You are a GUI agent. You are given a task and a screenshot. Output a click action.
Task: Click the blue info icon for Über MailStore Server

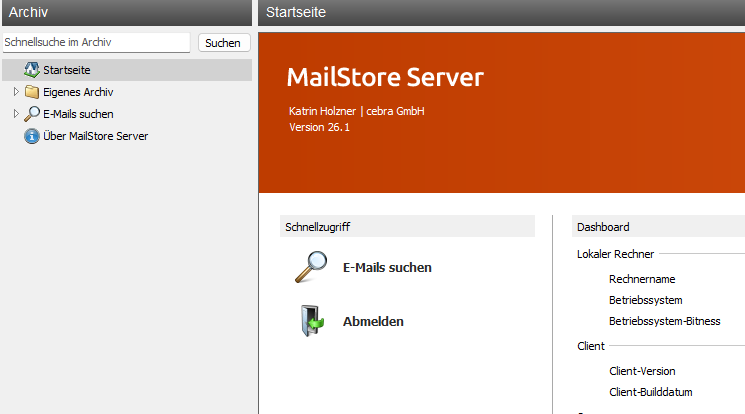31,136
